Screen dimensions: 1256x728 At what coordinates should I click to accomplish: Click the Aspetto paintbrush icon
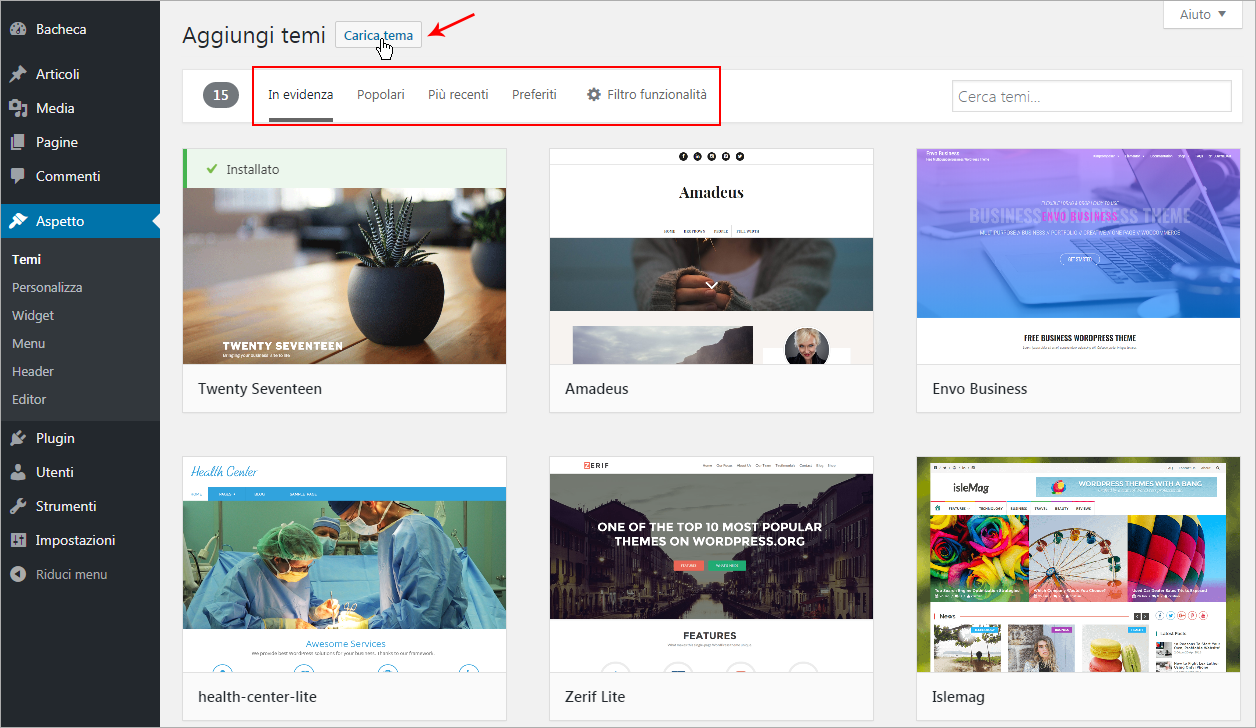click(18, 221)
